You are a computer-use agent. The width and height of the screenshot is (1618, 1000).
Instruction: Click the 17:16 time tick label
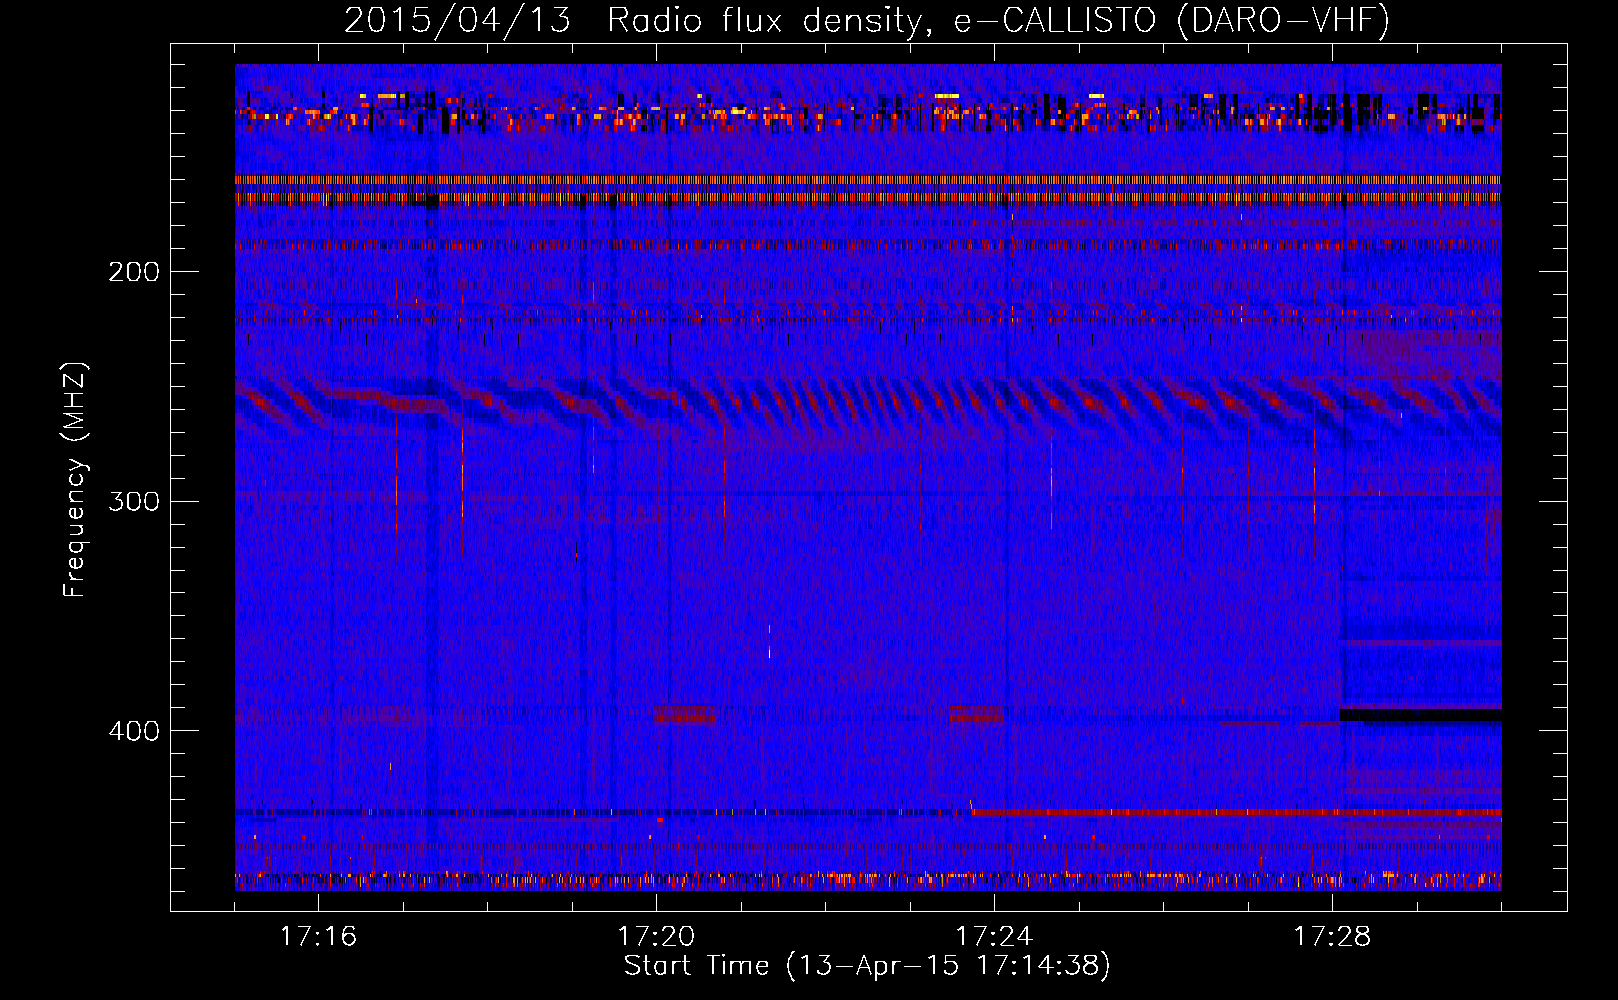click(x=318, y=936)
